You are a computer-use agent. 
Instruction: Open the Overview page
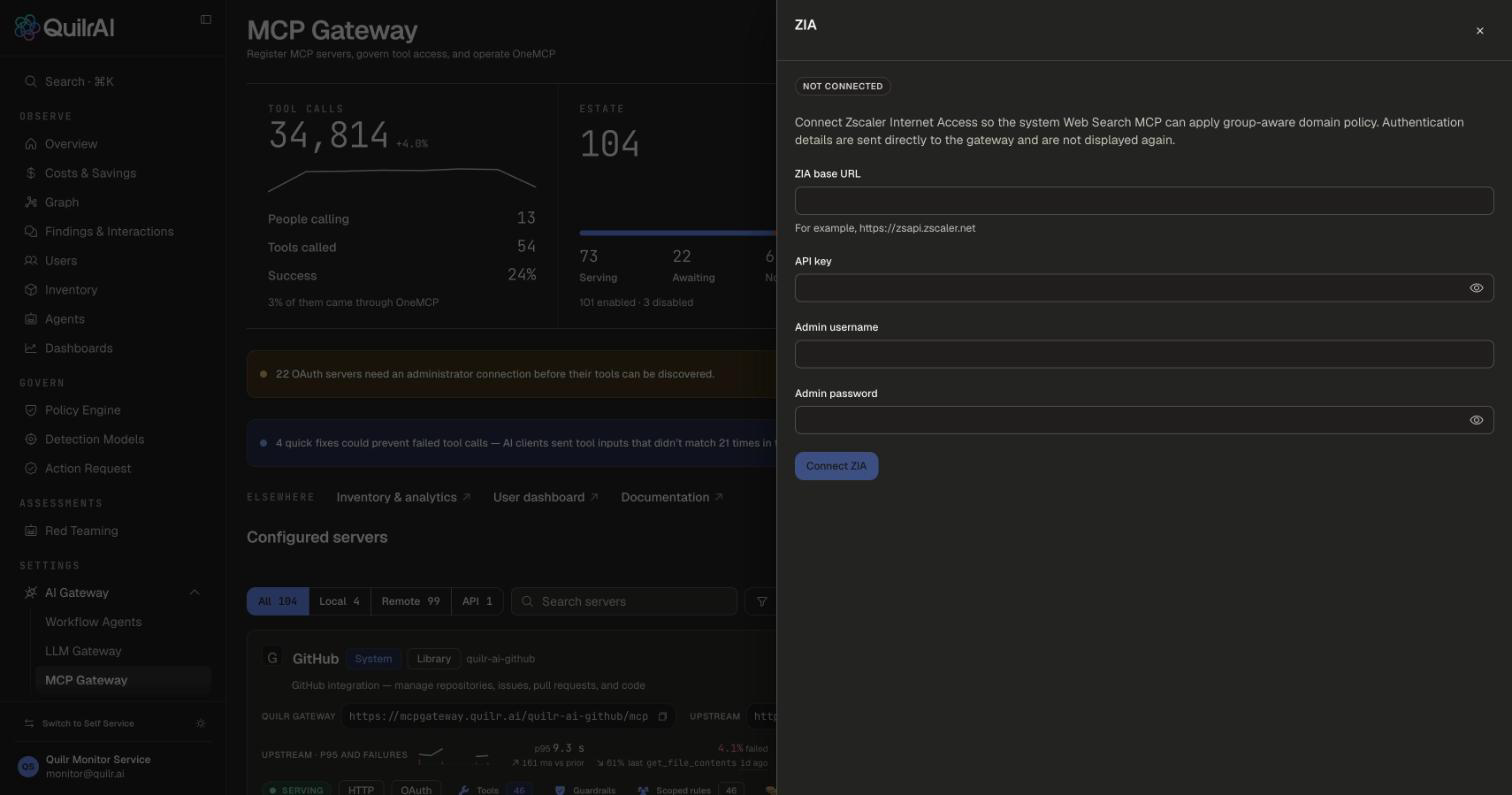click(70, 144)
